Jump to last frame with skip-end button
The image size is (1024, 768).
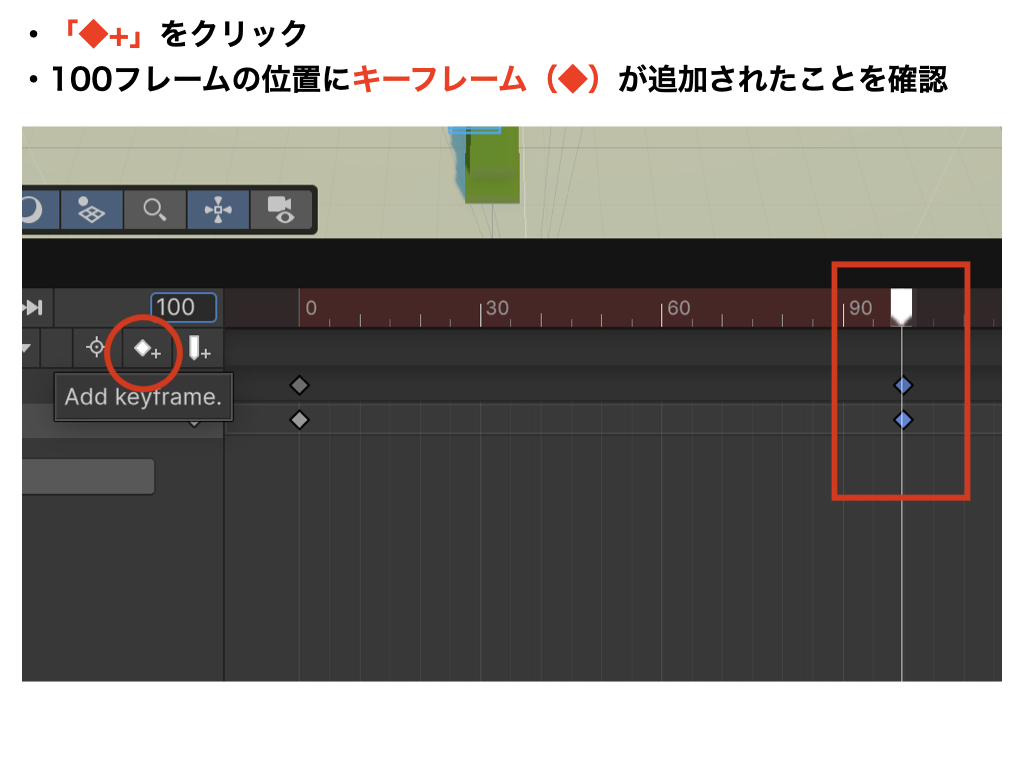tap(33, 307)
